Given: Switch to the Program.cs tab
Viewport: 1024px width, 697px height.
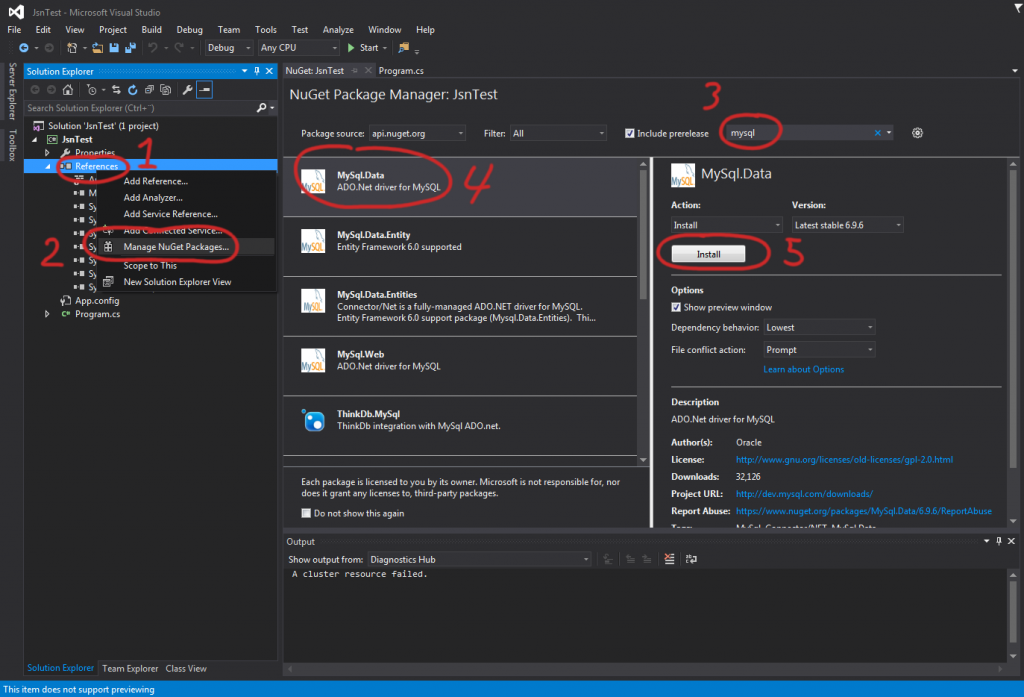Looking at the screenshot, I should pos(401,71).
